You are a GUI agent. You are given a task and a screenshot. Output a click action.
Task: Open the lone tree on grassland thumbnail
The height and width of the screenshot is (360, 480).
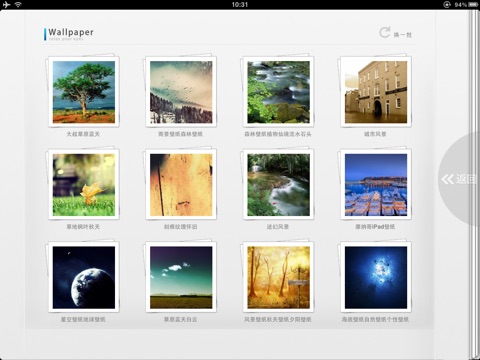[x=84, y=92]
